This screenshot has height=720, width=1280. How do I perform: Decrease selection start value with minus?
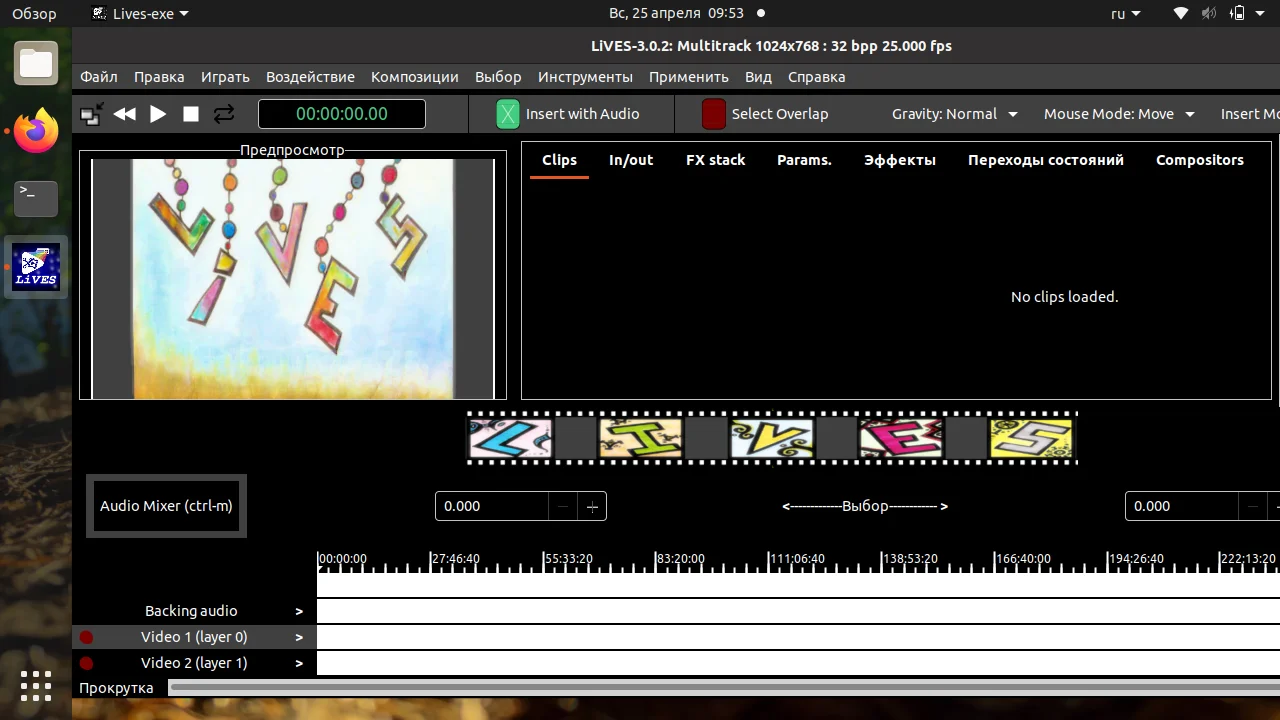point(563,507)
